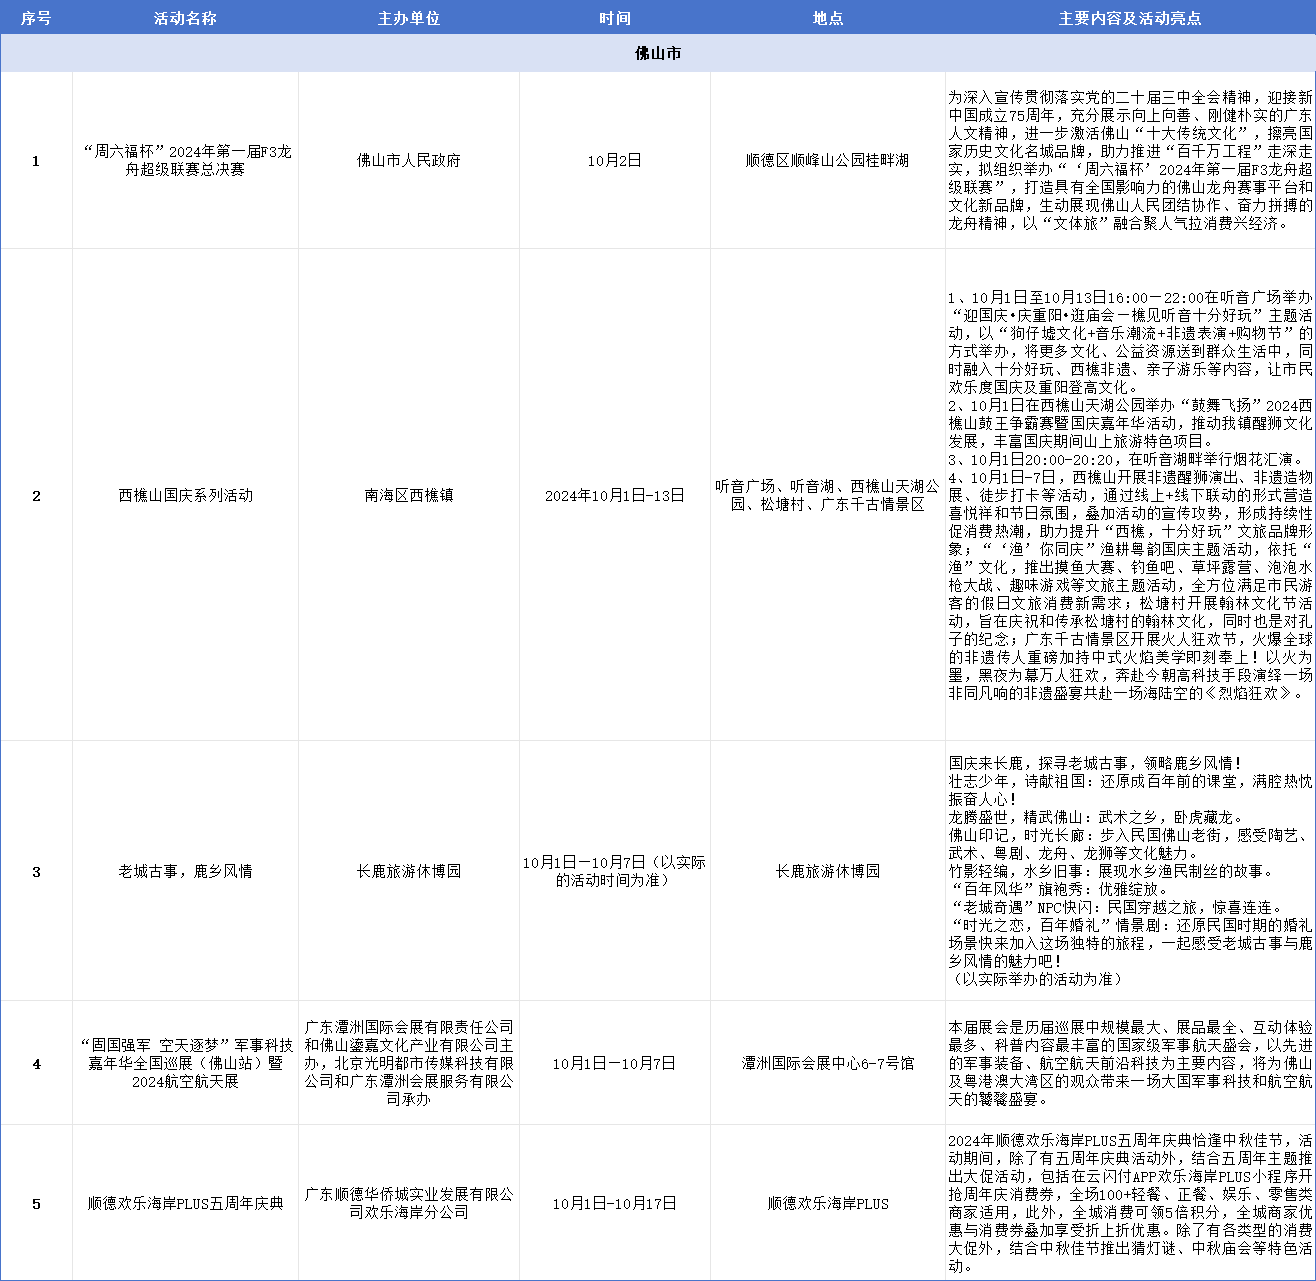This screenshot has height=1281, width=1316.
Task: Select the 活动名称 column header
Action: coord(185,18)
